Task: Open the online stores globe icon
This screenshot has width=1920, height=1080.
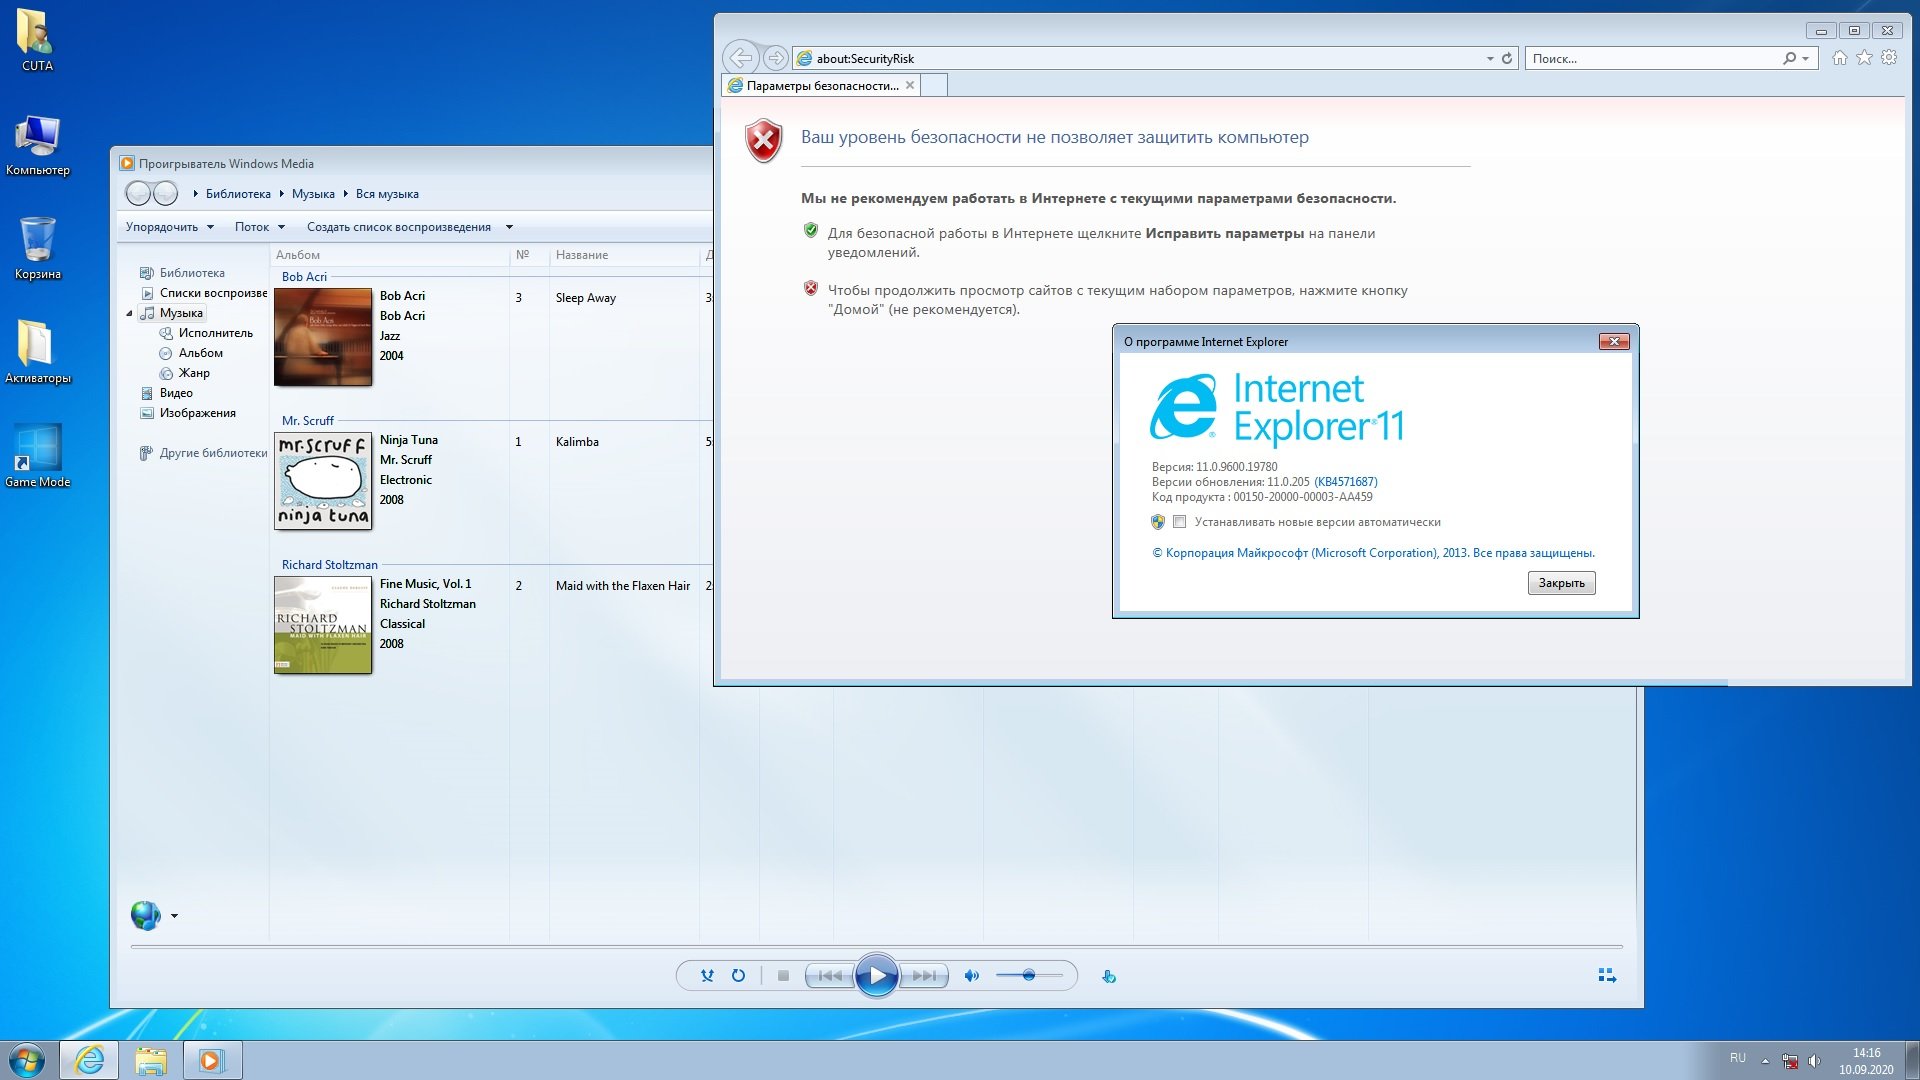Action: 146,915
